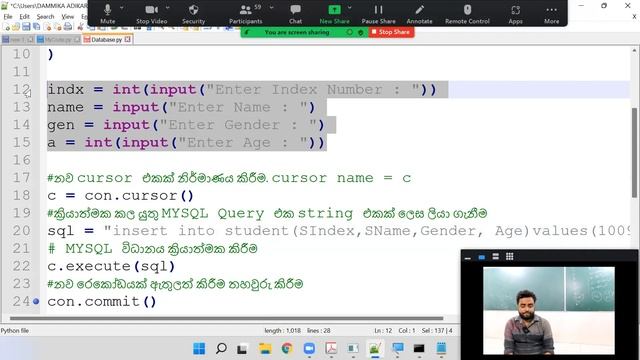This screenshot has height=360, width=640.
Task: Minimize the Zoom video thumbnail panel
Action: point(468,257)
